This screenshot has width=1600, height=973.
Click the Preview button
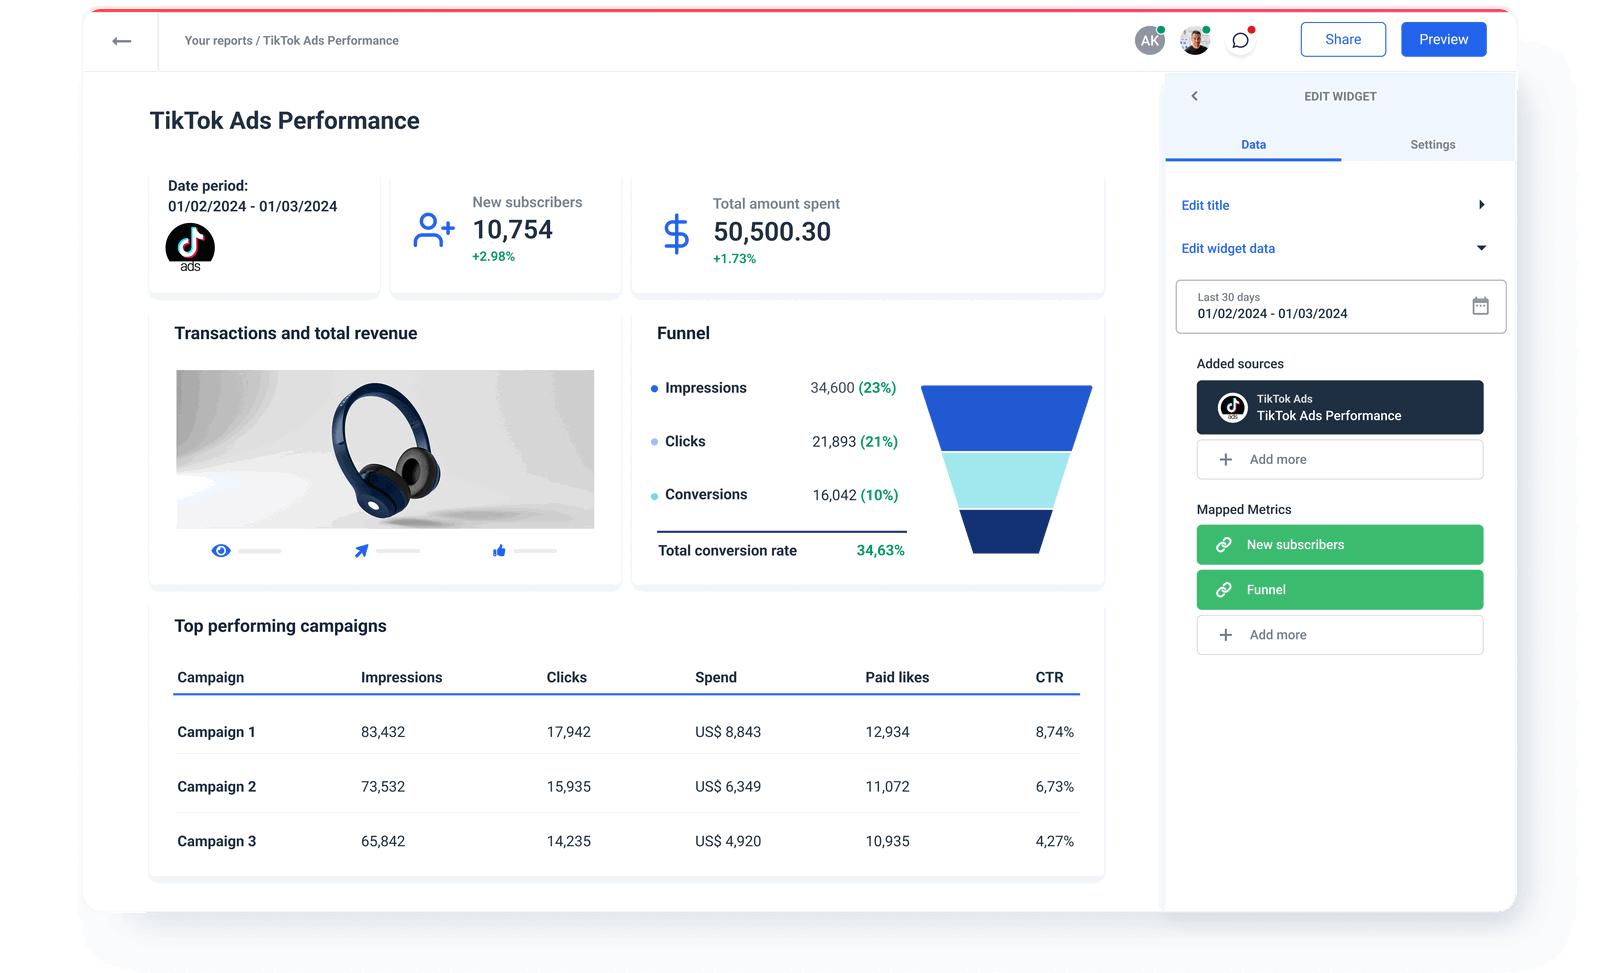pyautogui.click(x=1443, y=39)
